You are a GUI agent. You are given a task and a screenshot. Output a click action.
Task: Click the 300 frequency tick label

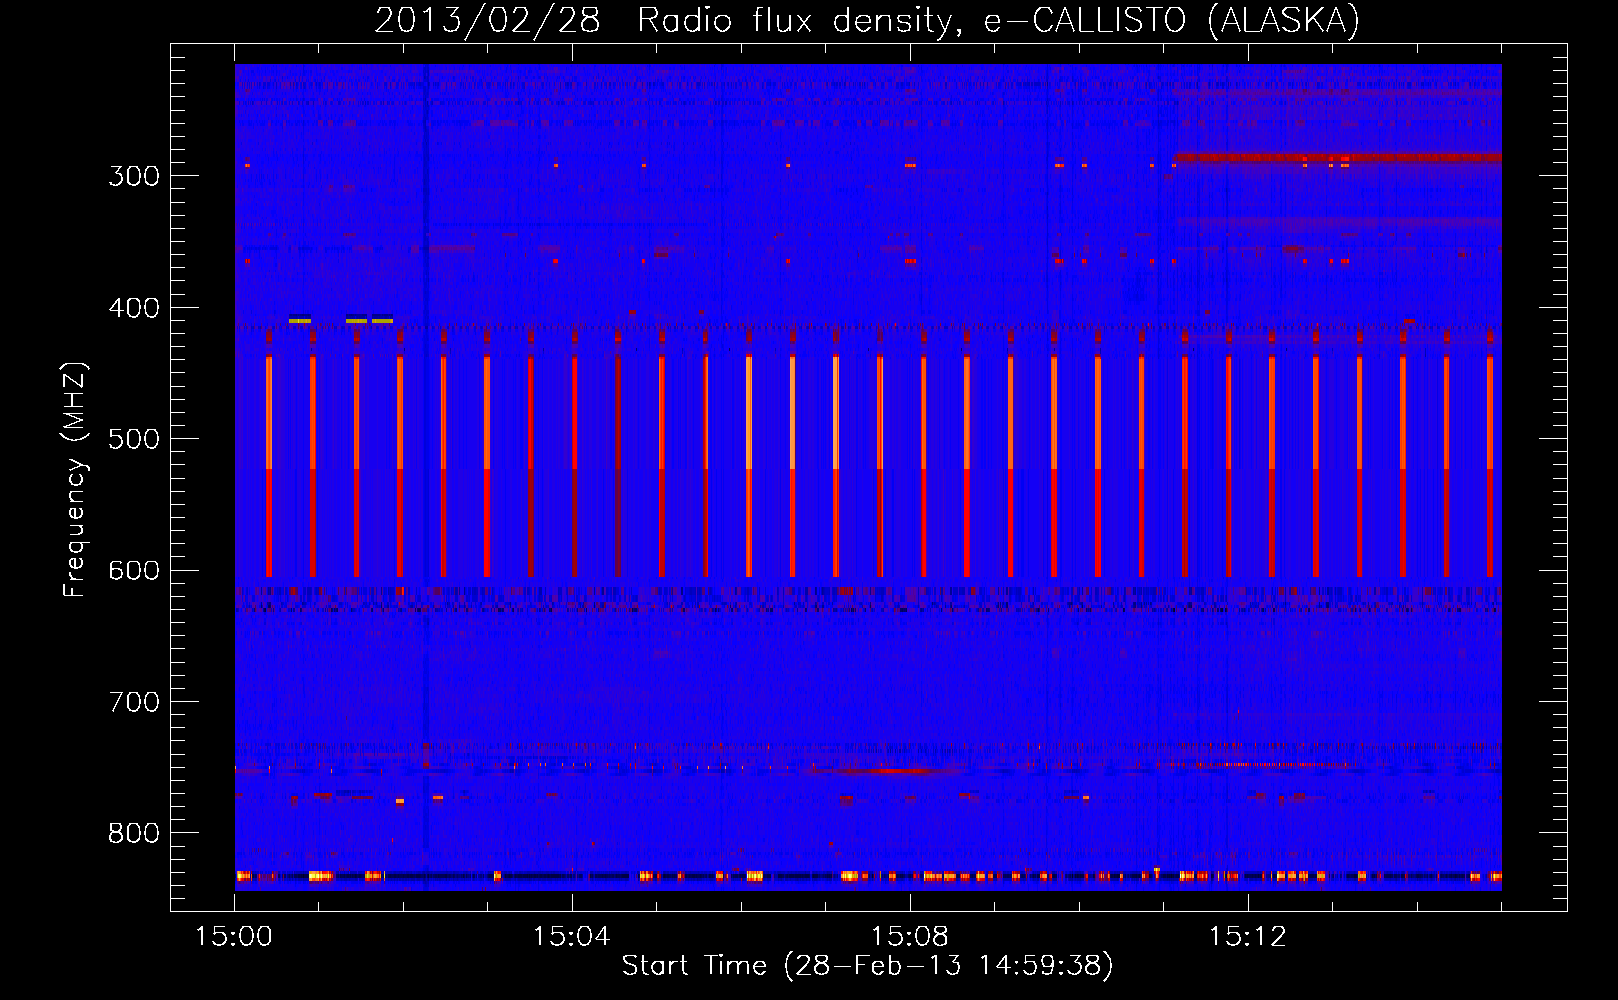point(134,176)
